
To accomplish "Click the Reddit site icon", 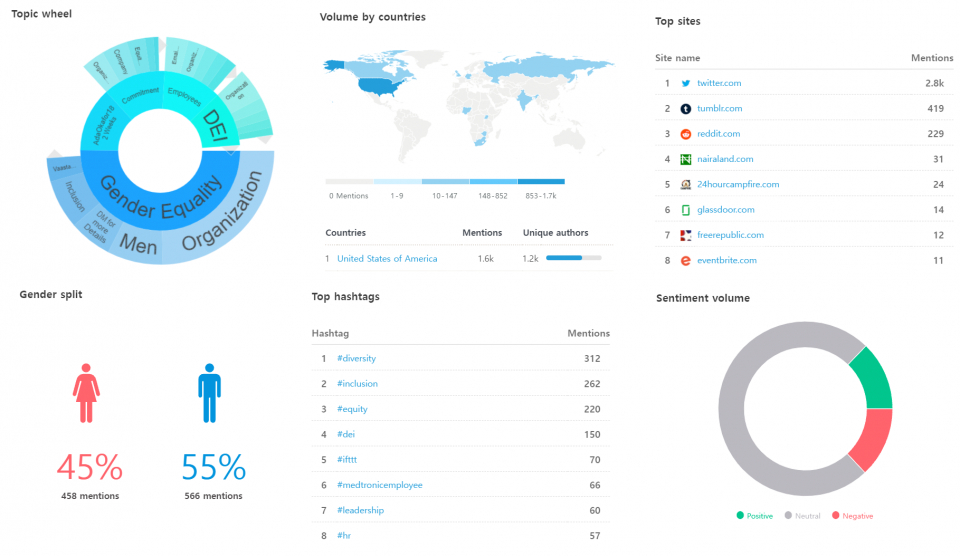I will 686,133.
